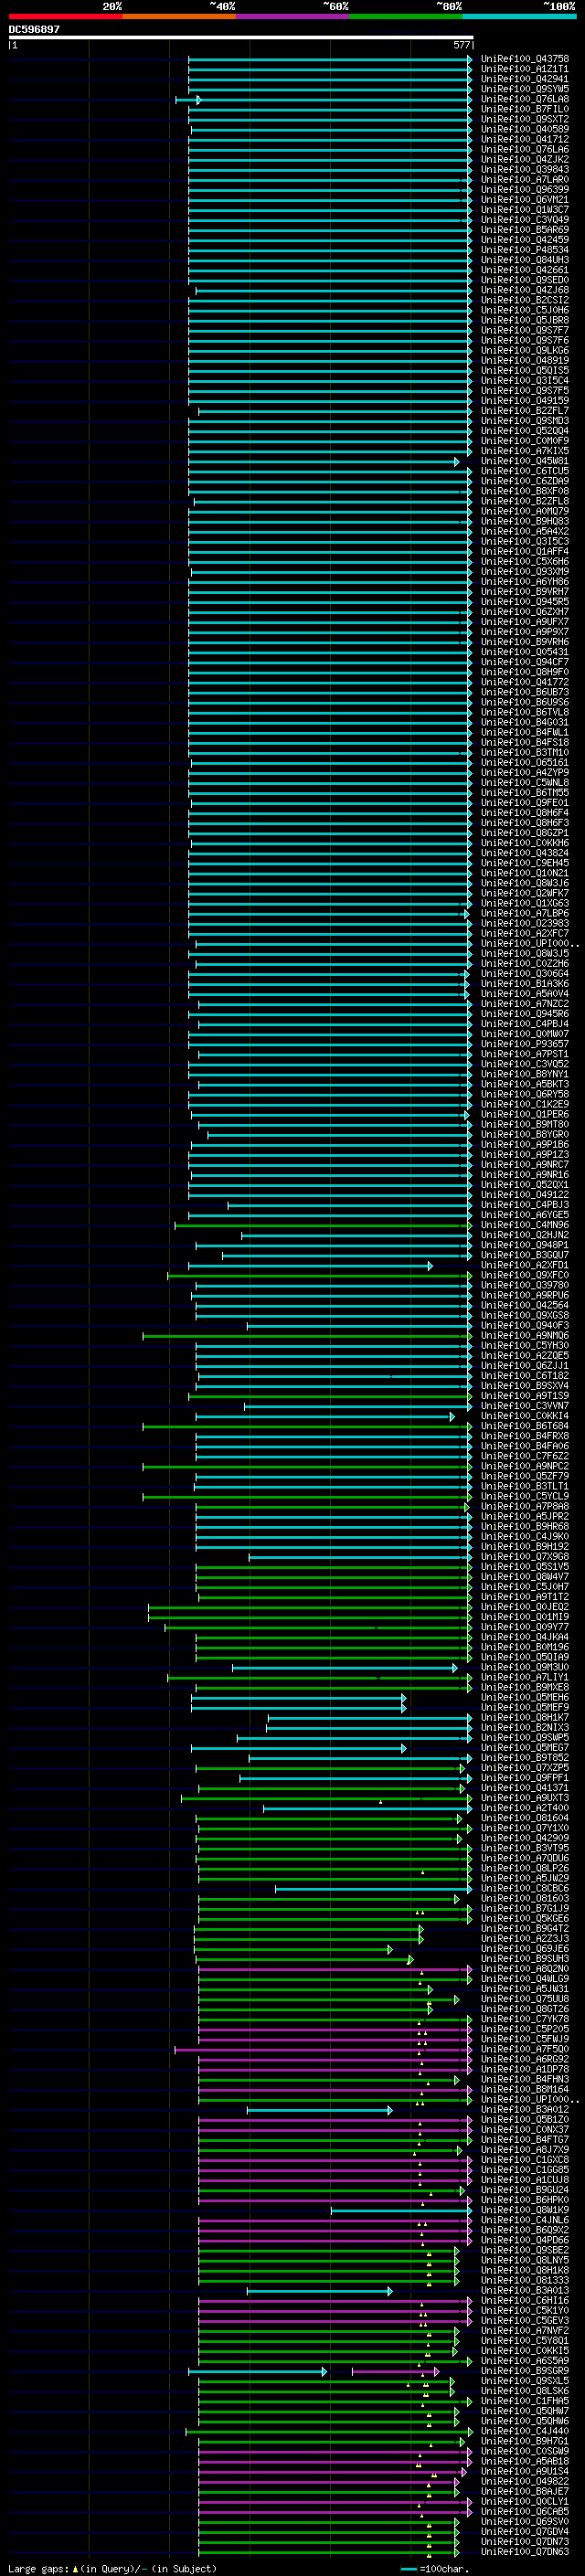
Task: Select subject UniRef100_A2XFD1
Action: pos(525,1265)
